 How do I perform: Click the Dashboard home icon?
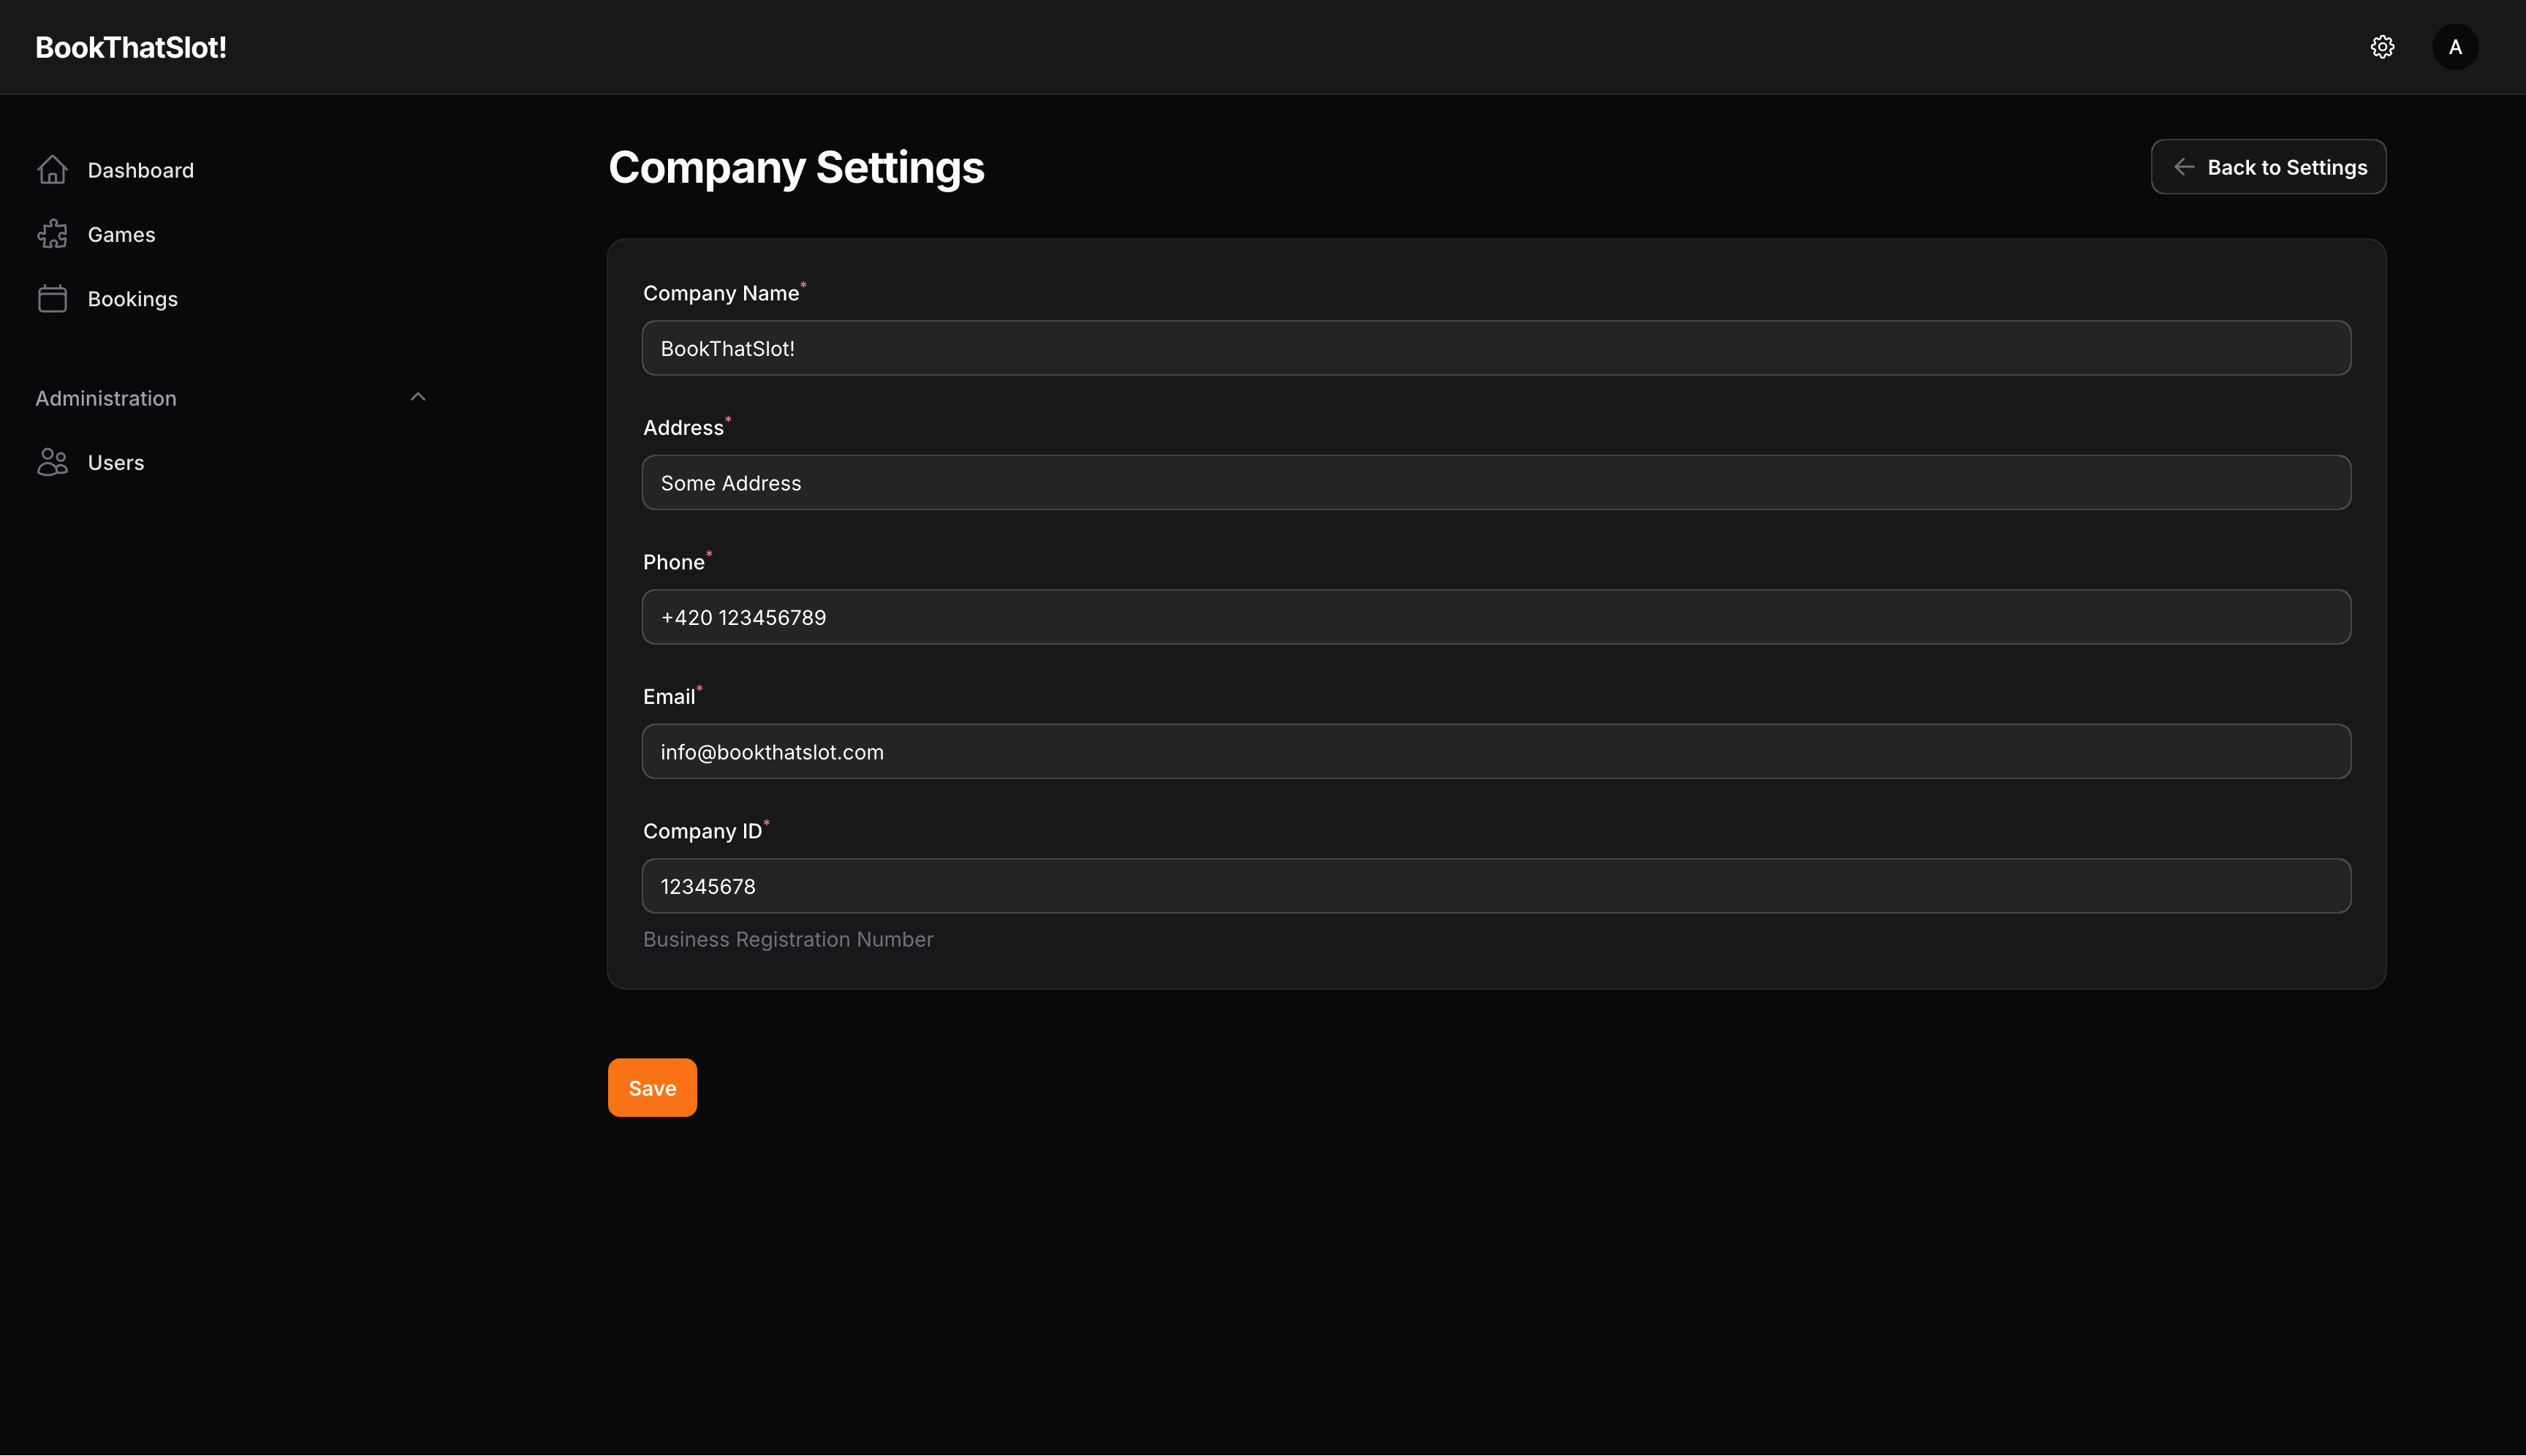(x=50, y=170)
